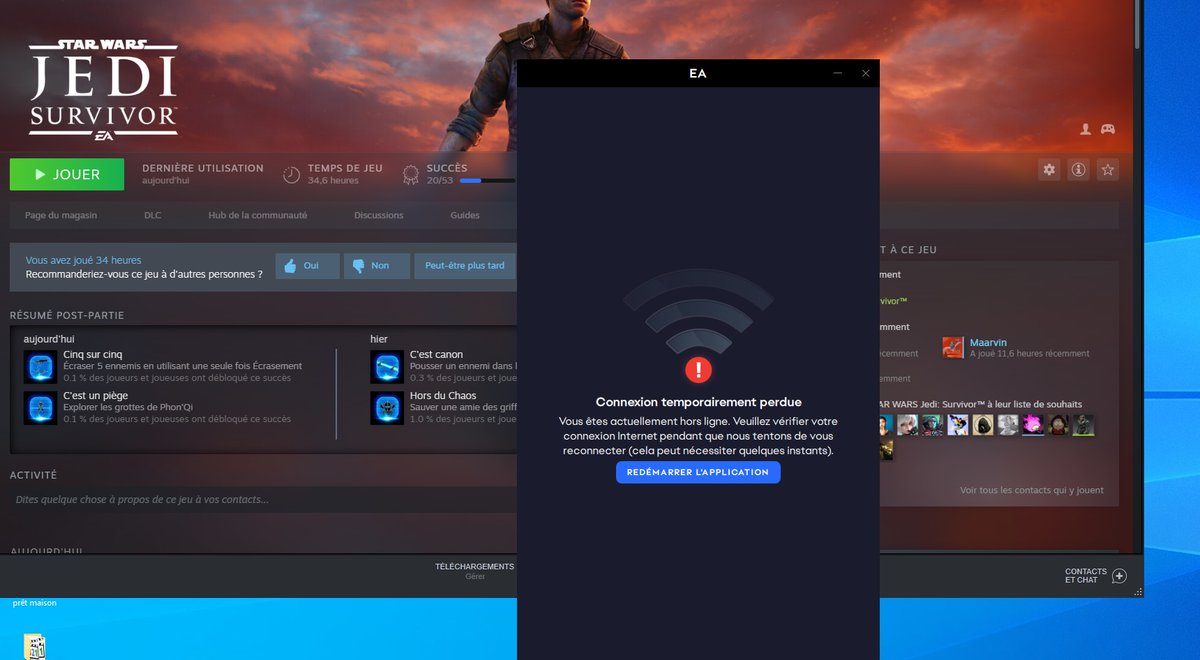Image resolution: width=1200 pixels, height=660 pixels.
Task: Click the prêt maison desktop label
Action: click(x=35, y=603)
